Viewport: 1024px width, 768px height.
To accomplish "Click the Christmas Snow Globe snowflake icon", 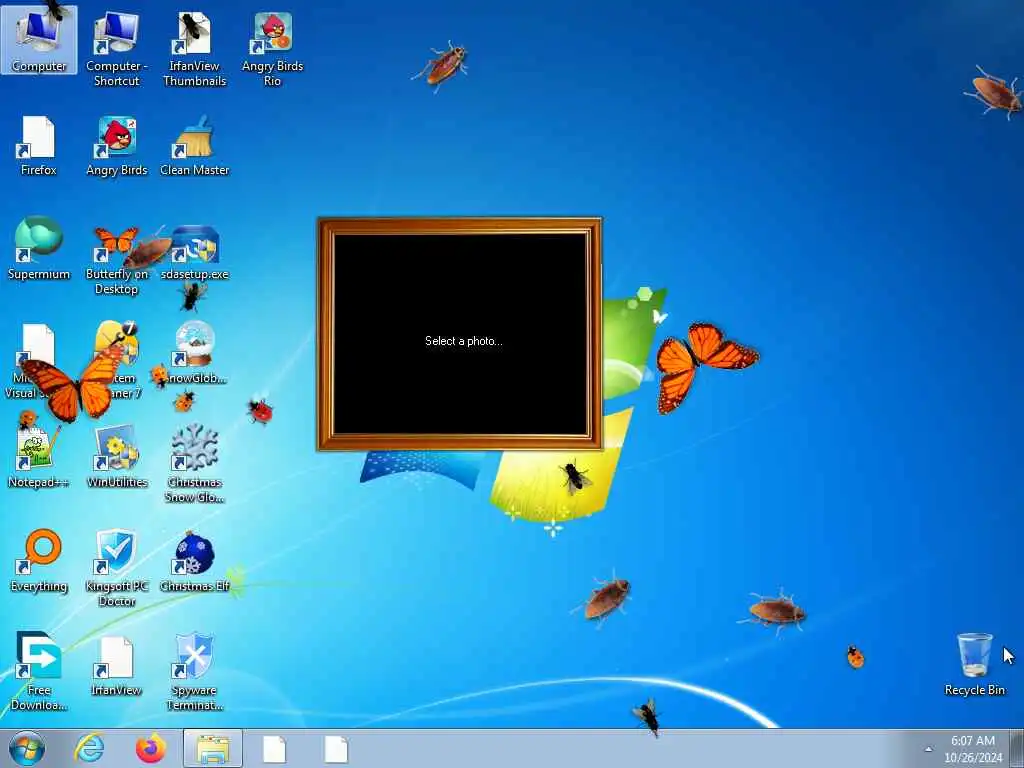I will (195, 464).
